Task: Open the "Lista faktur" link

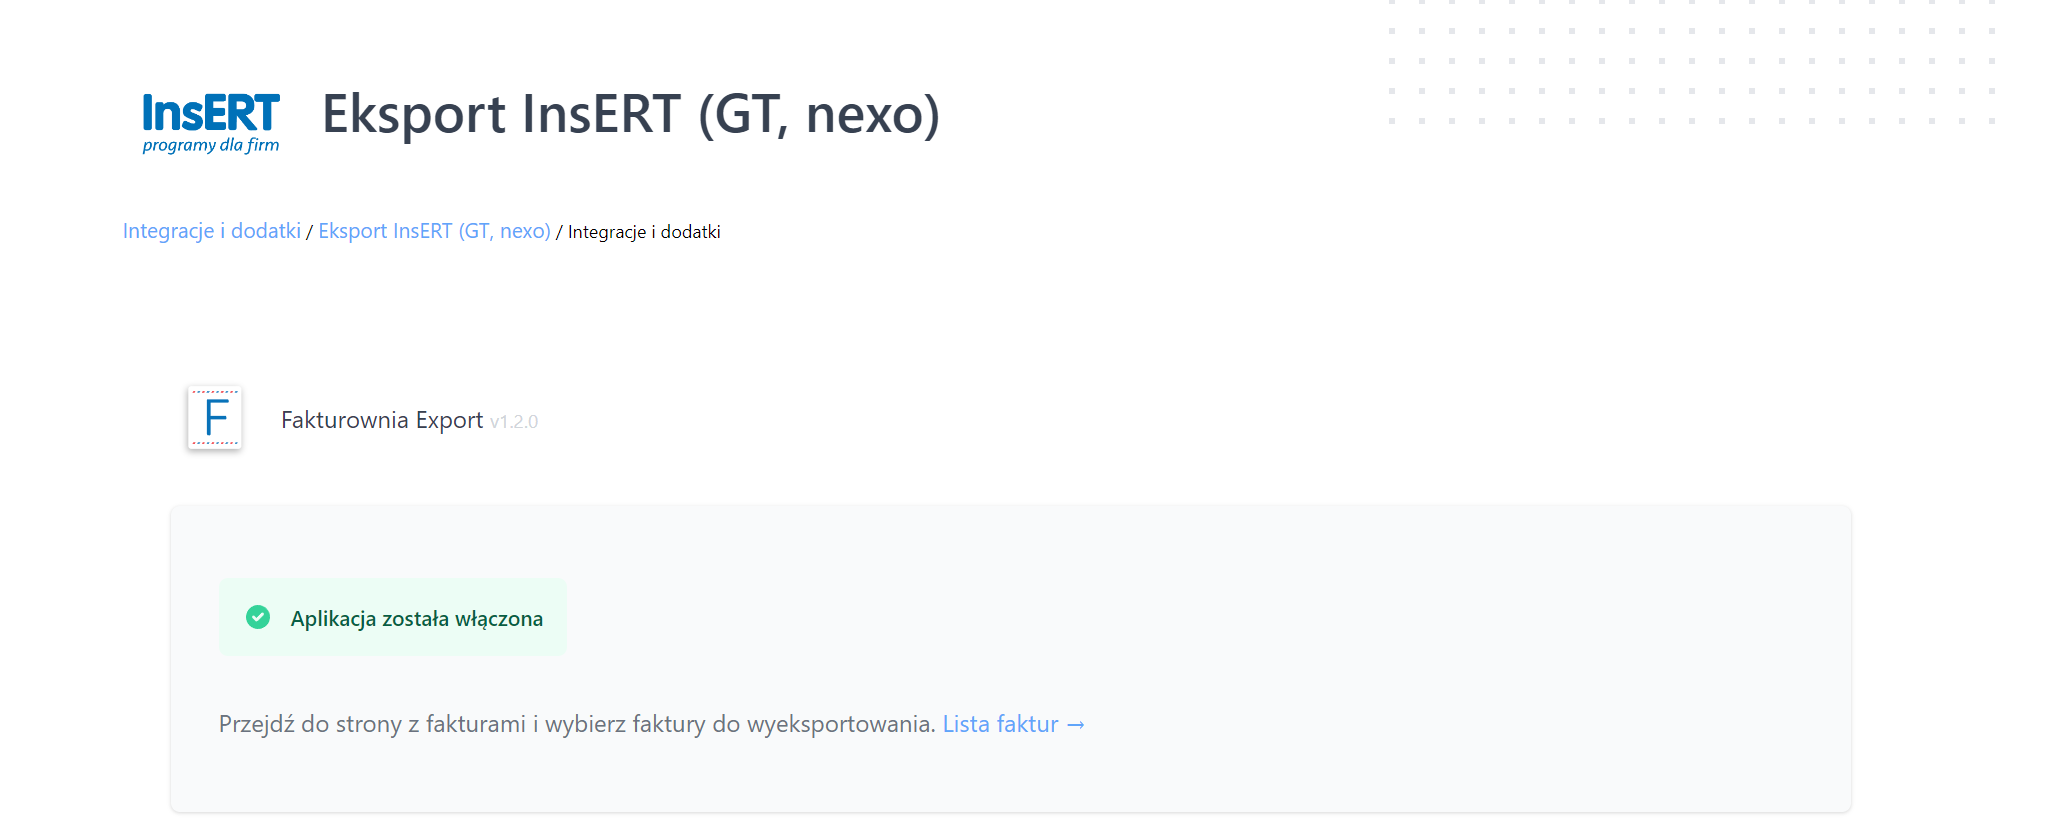Action: tap(1000, 724)
